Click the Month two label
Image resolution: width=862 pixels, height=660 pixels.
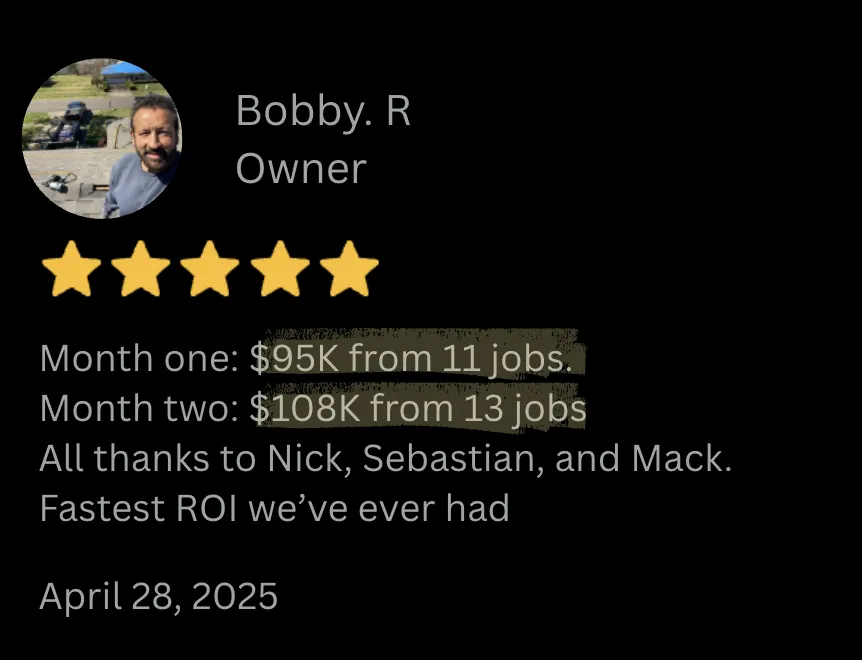[x=140, y=408]
